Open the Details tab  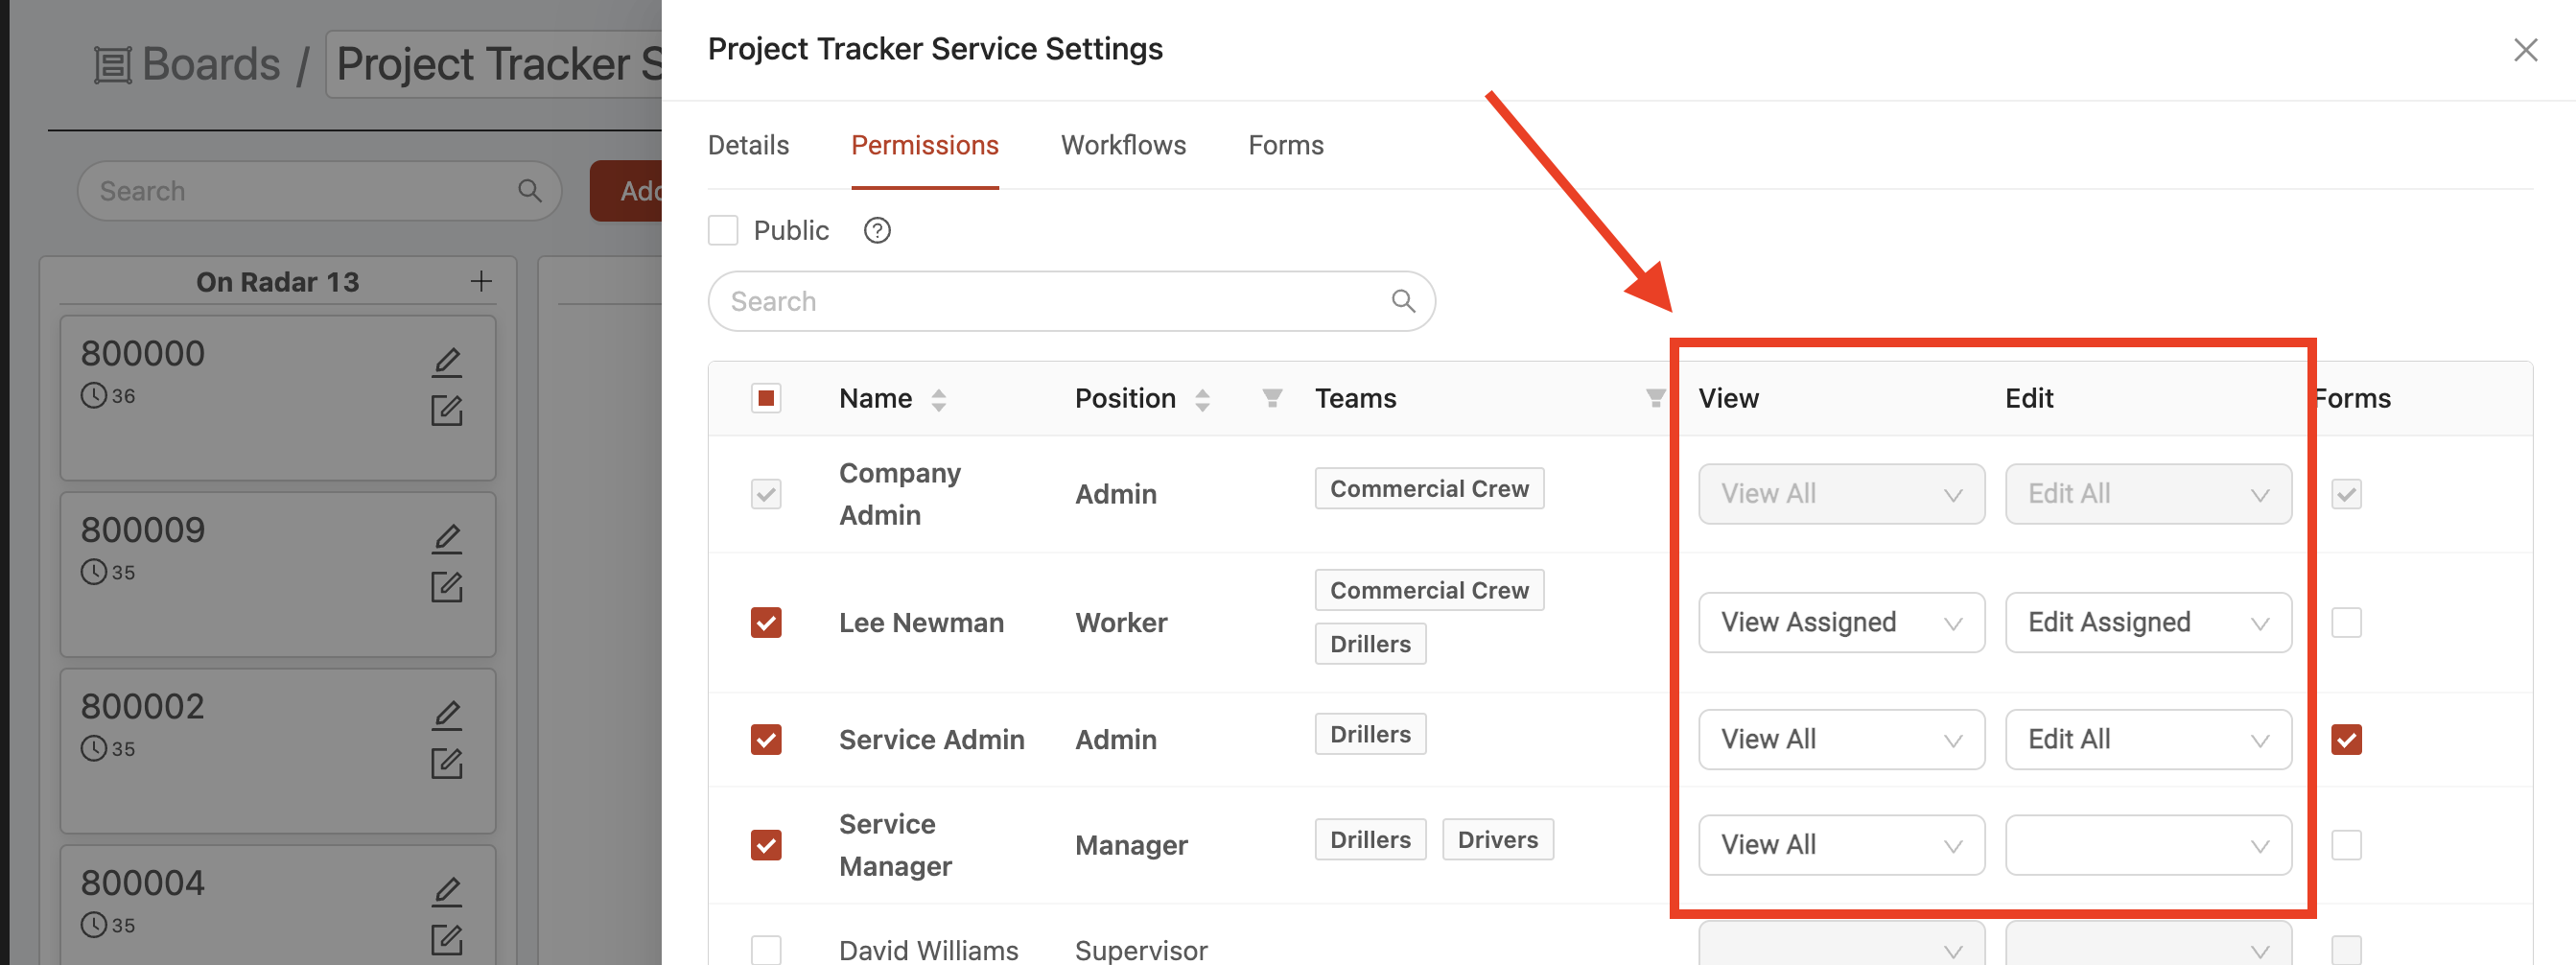click(748, 146)
